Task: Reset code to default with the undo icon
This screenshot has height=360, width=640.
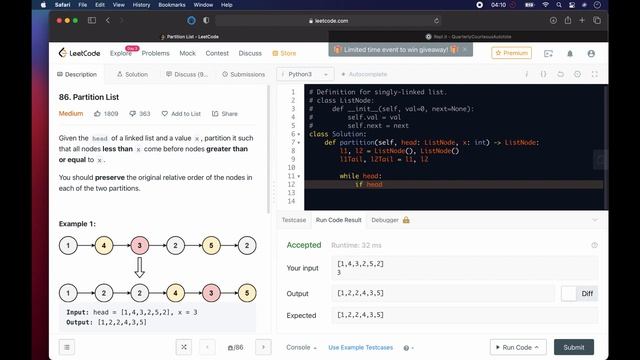Action: pyautogui.click(x=560, y=74)
